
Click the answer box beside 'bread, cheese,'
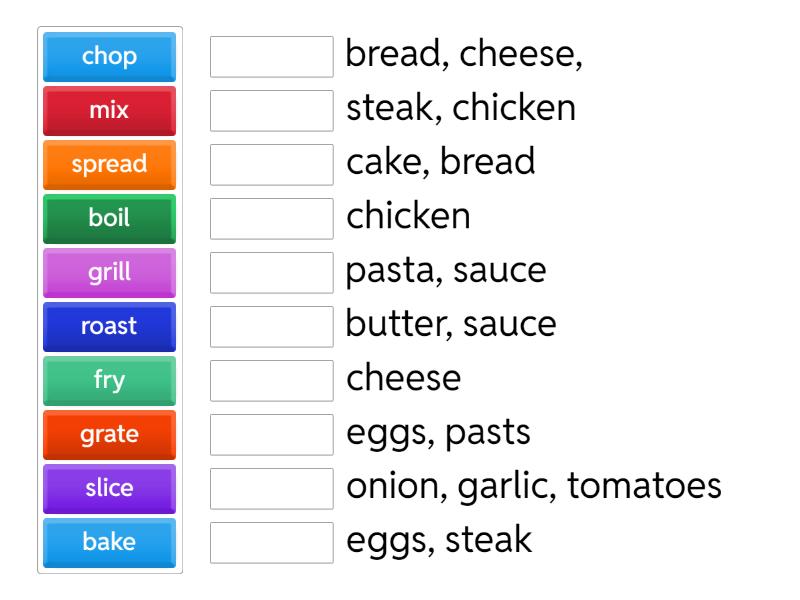coord(272,57)
